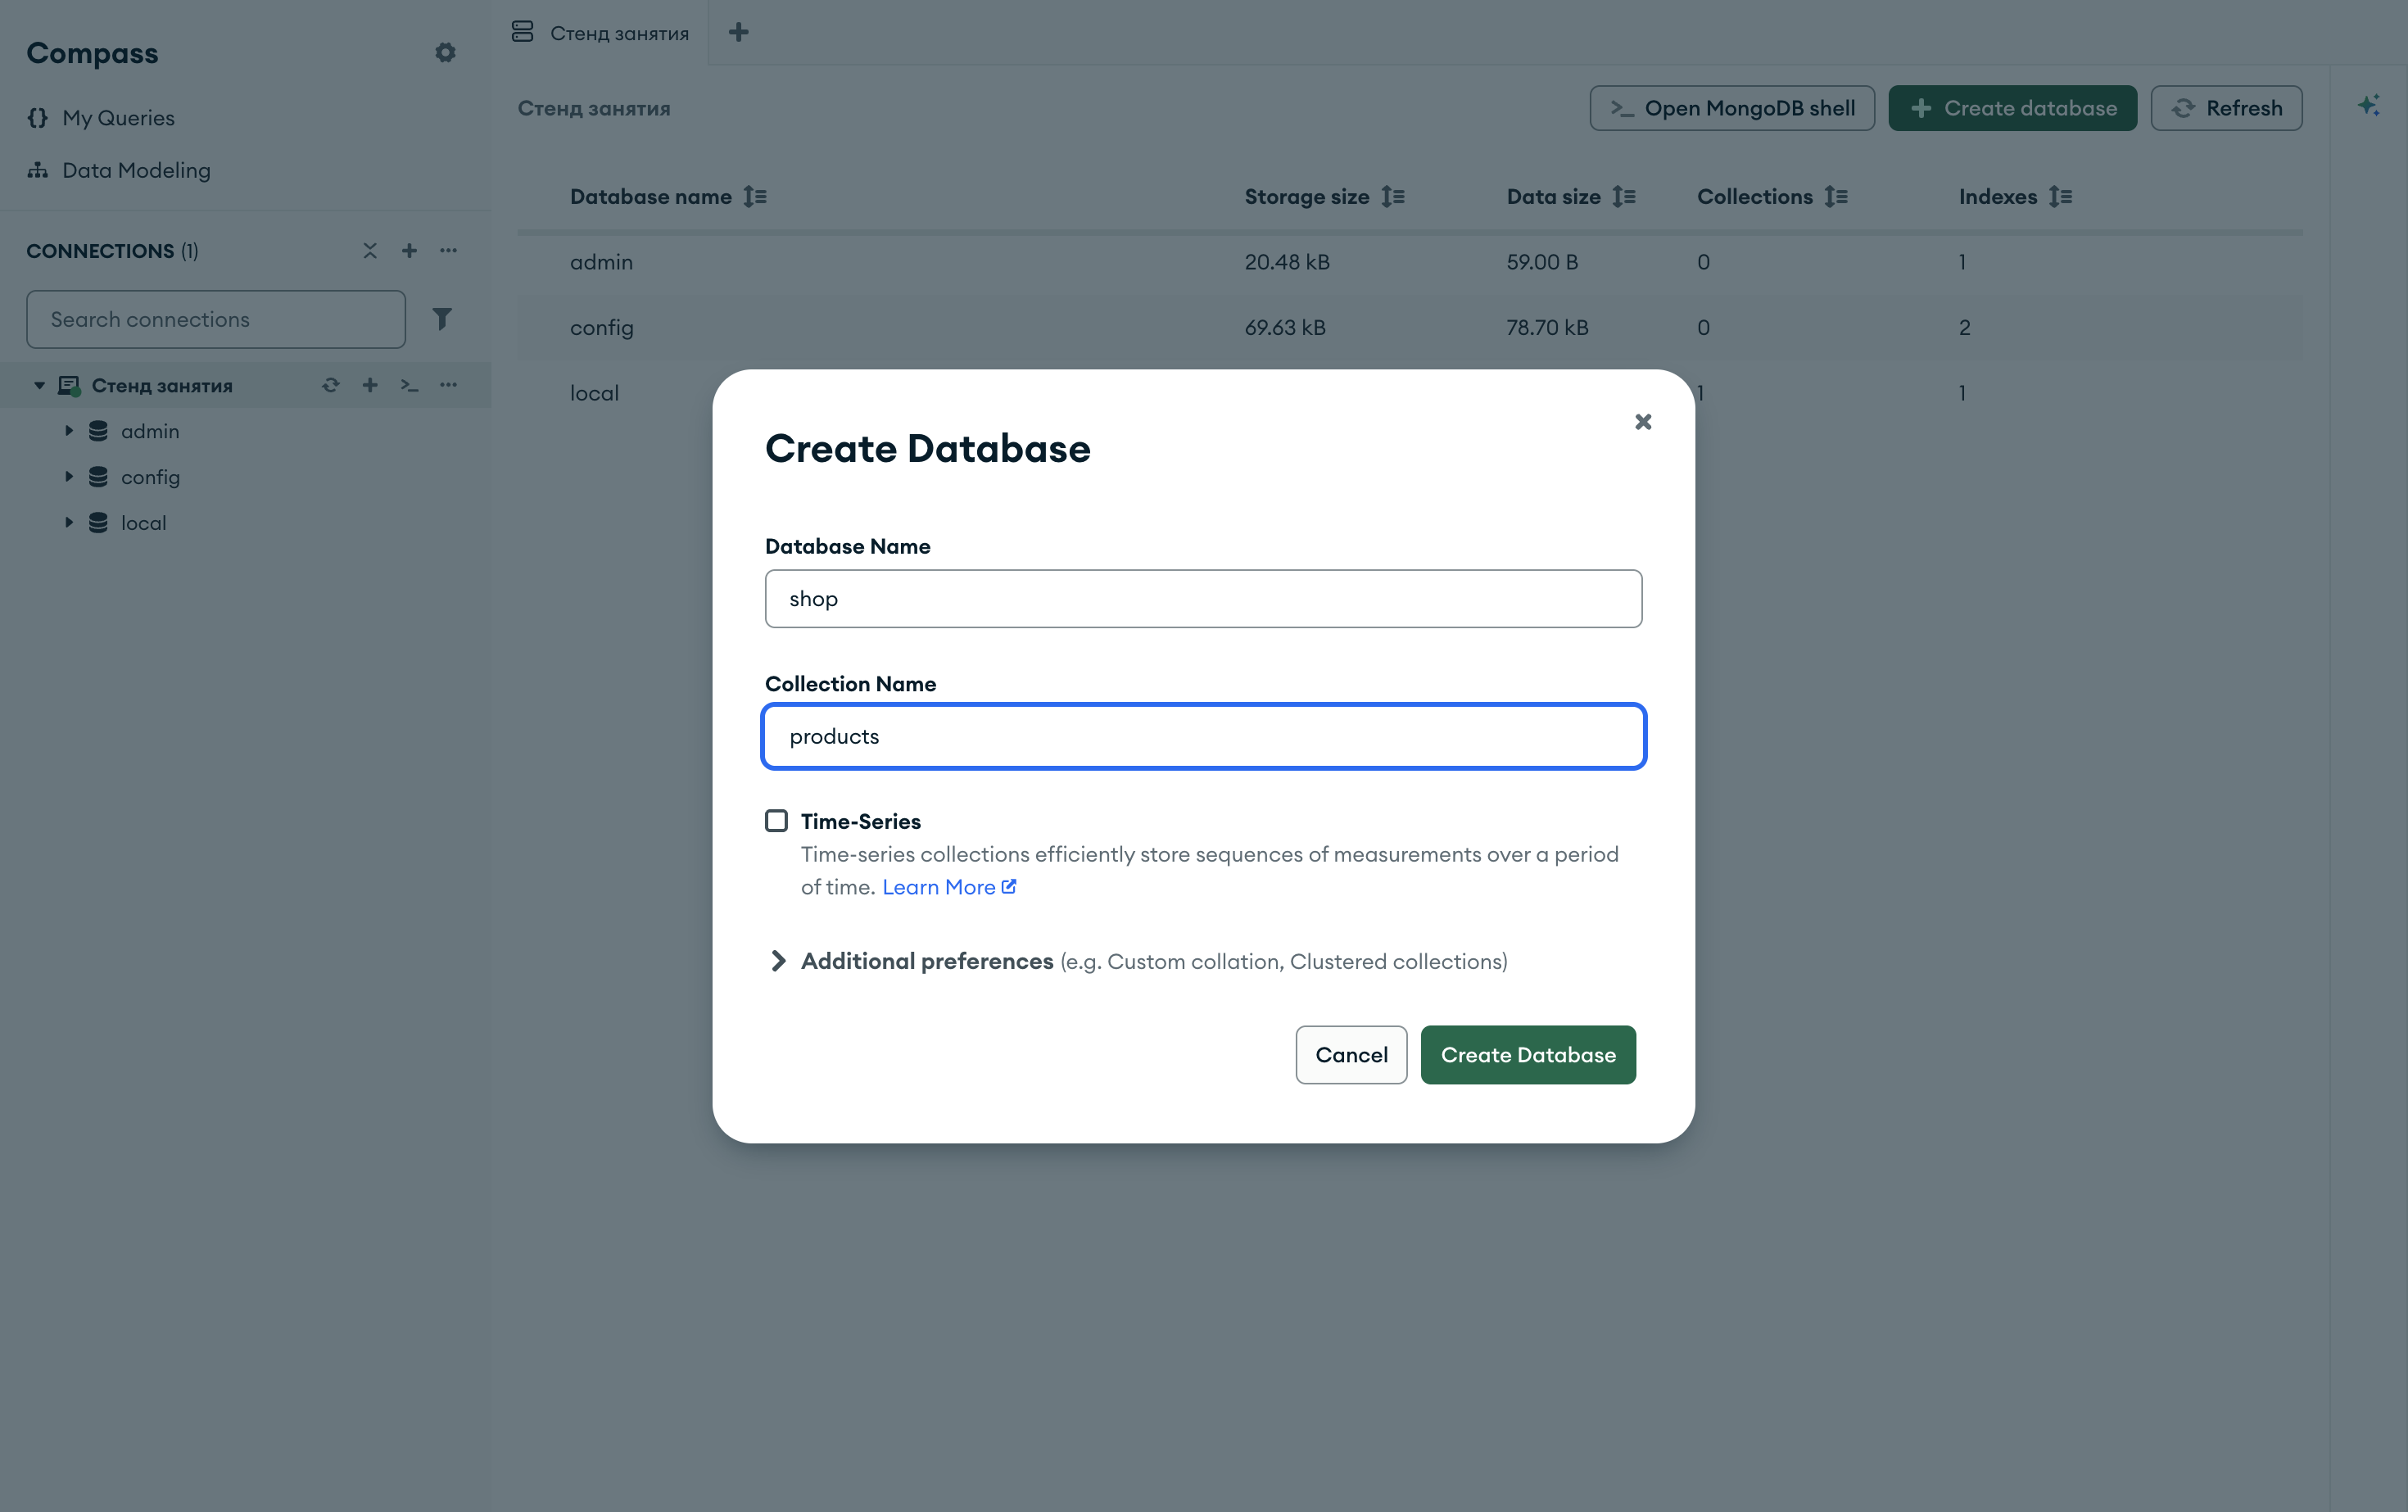Viewport: 2408px width, 1512px height.
Task: Enable the Time-Series checkbox
Action: point(776,821)
